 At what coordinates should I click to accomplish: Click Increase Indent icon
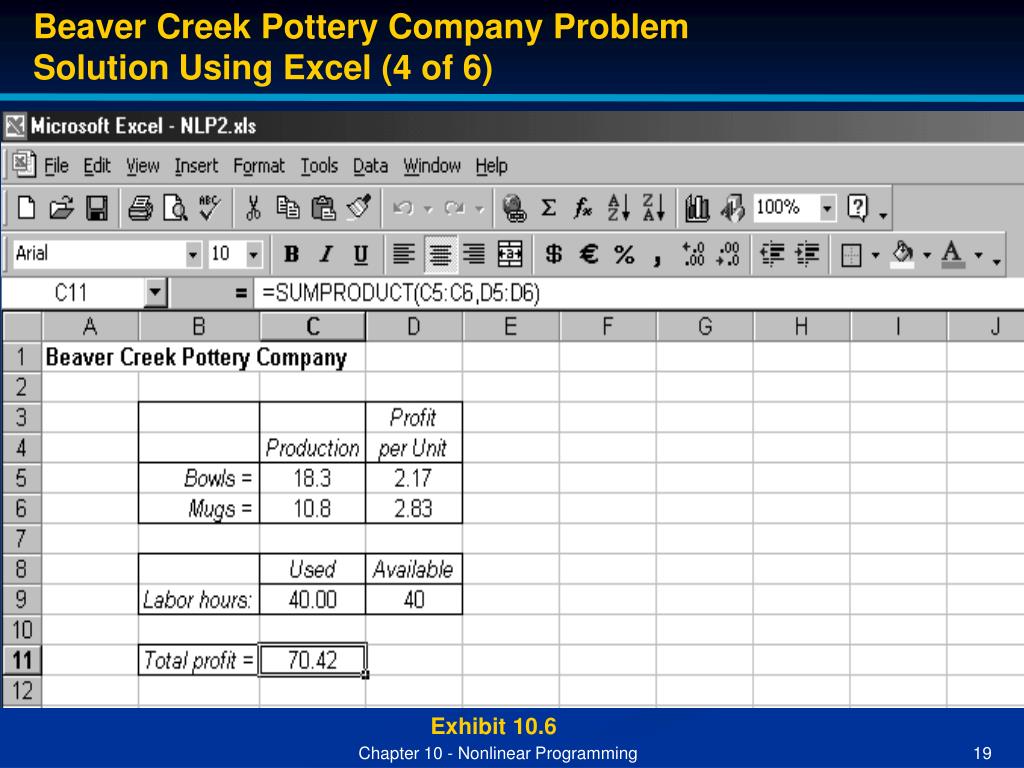(x=808, y=254)
